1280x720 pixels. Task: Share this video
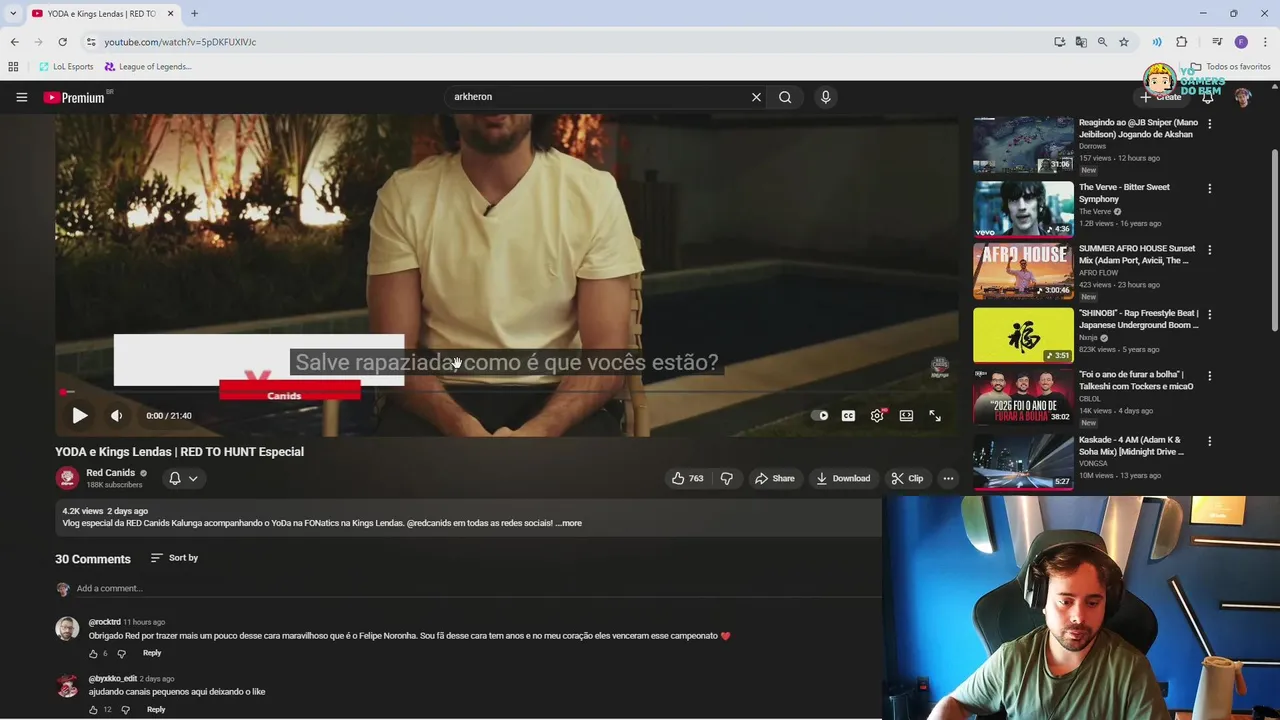pyautogui.click(x=774, y=478)
